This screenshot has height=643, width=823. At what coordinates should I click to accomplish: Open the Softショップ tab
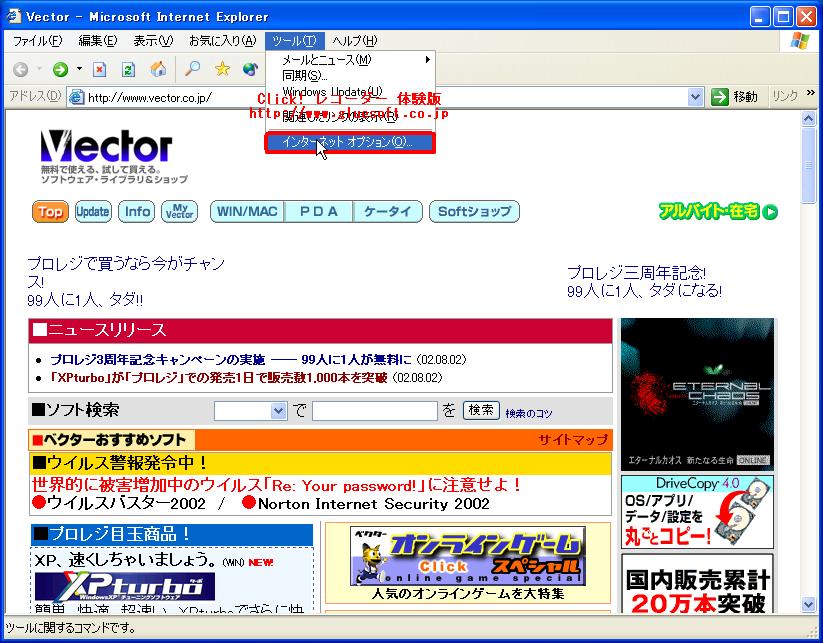[x=474, y=212]
